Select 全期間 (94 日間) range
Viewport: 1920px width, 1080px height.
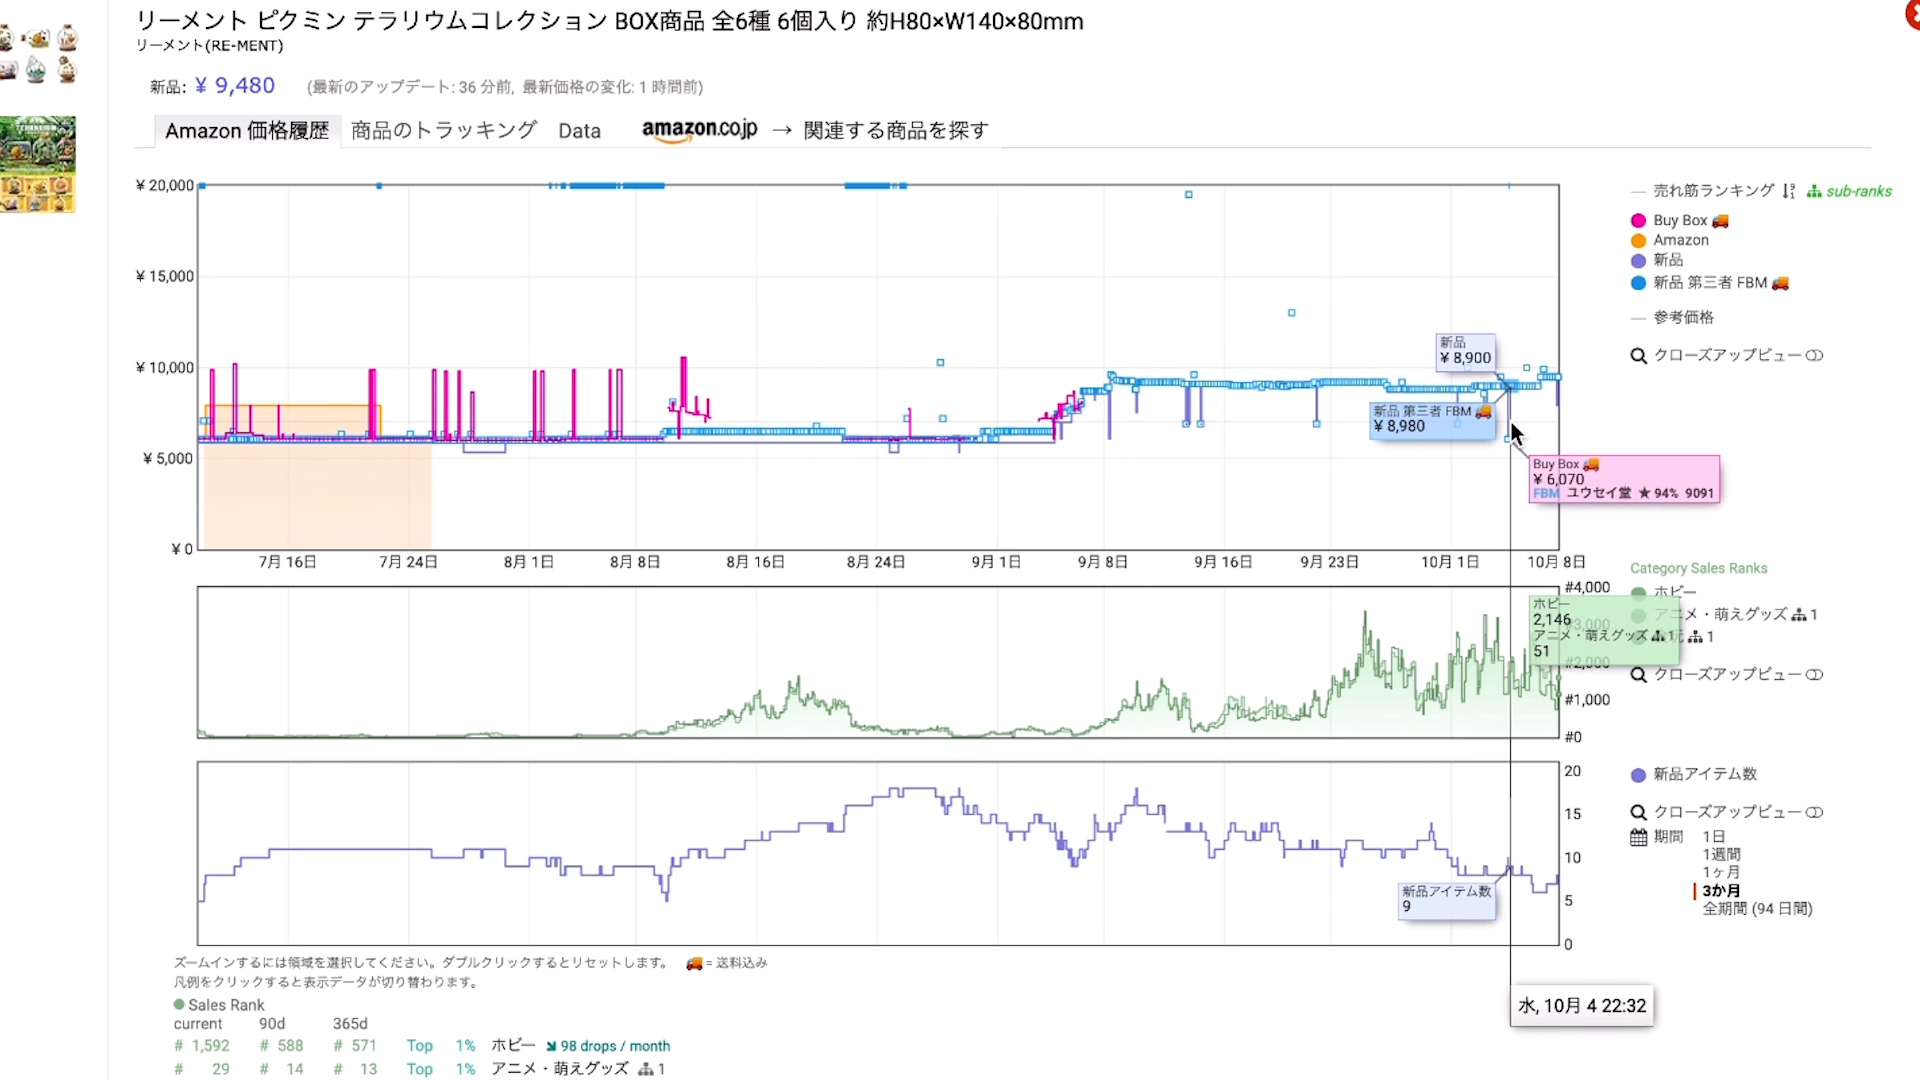tap(1757, 909)
